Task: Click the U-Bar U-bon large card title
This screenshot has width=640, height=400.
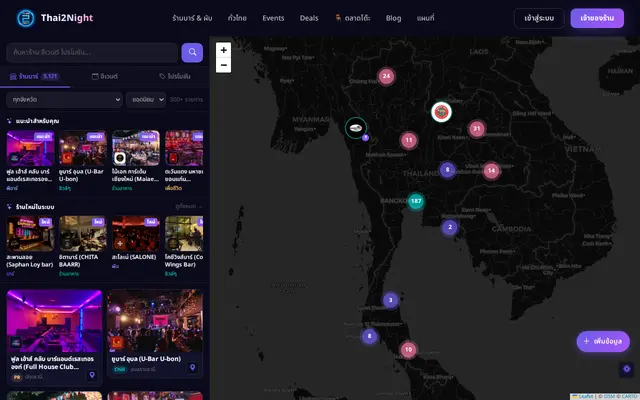Action: [x=146, y=359]
